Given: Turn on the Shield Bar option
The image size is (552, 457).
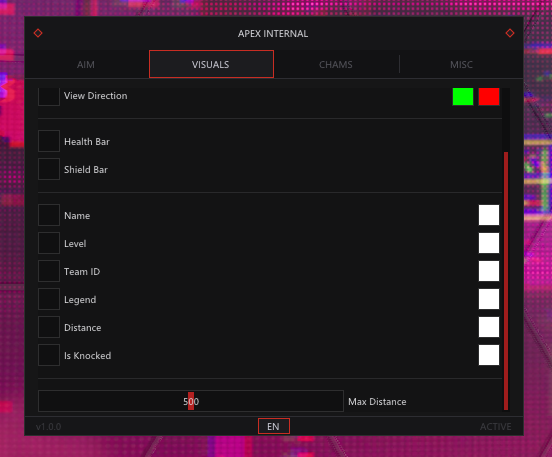Looking at the screenshot, I should point(49,169).
